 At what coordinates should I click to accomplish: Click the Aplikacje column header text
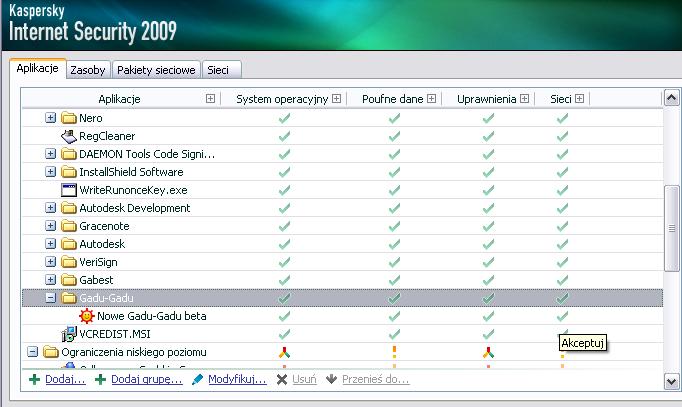(x=119, y=99)
